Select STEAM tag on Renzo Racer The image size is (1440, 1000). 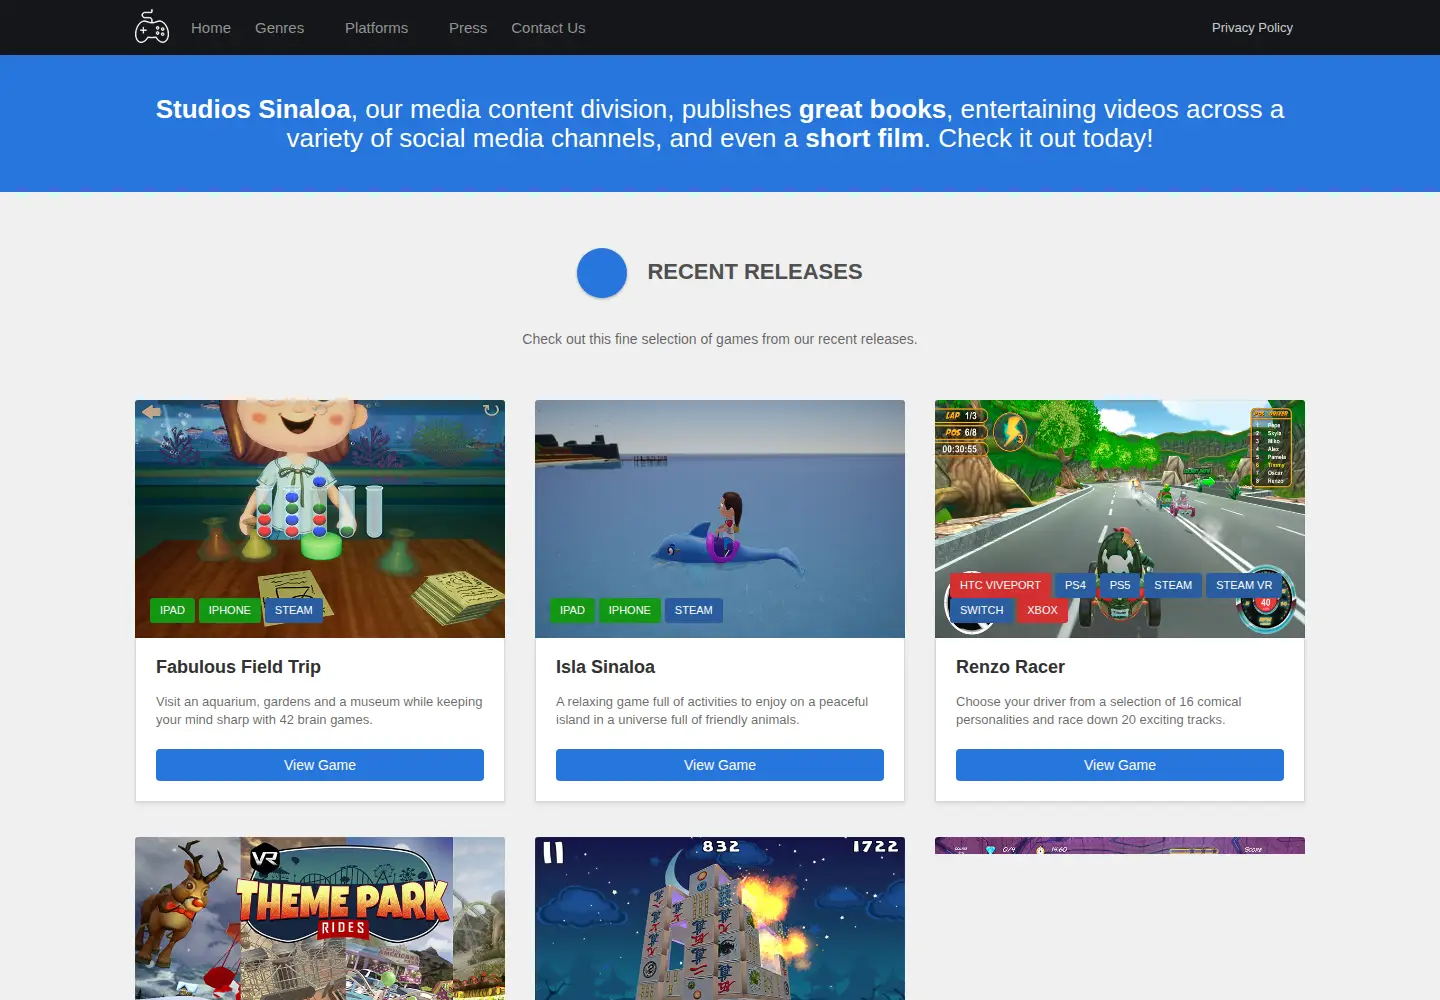1173,585
